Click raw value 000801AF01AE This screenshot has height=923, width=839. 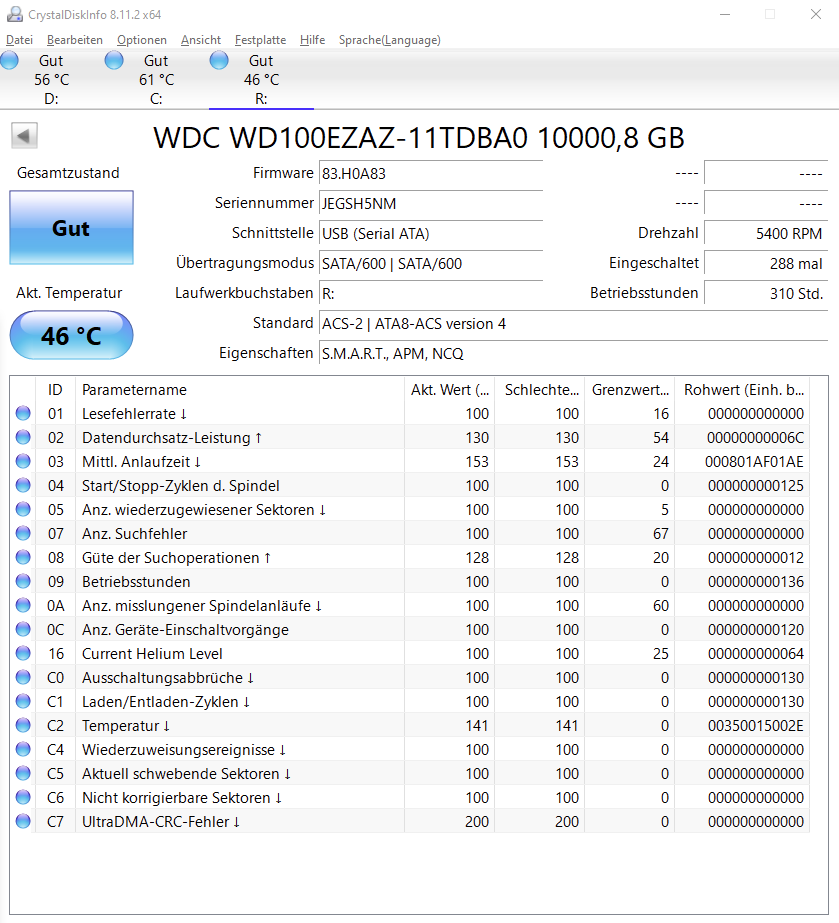[754, 462]
